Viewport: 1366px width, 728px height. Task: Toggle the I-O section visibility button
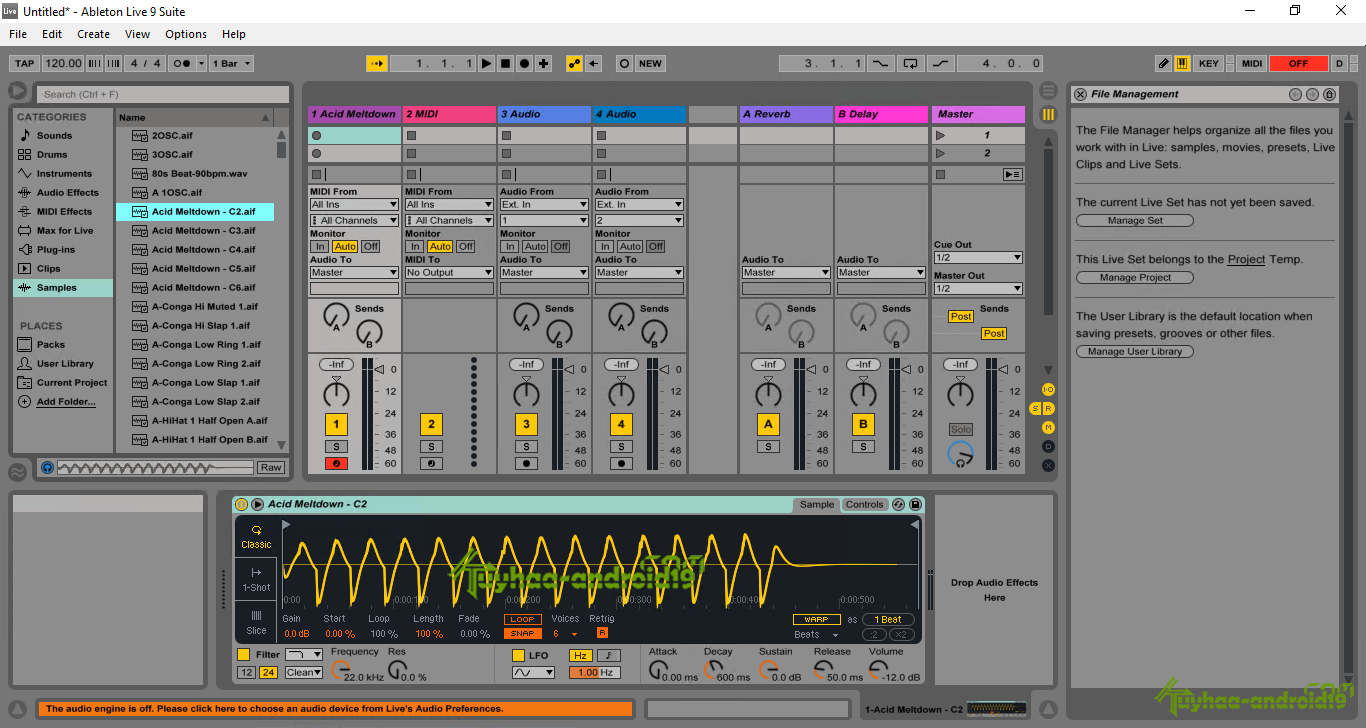[x=1048, y=389]
